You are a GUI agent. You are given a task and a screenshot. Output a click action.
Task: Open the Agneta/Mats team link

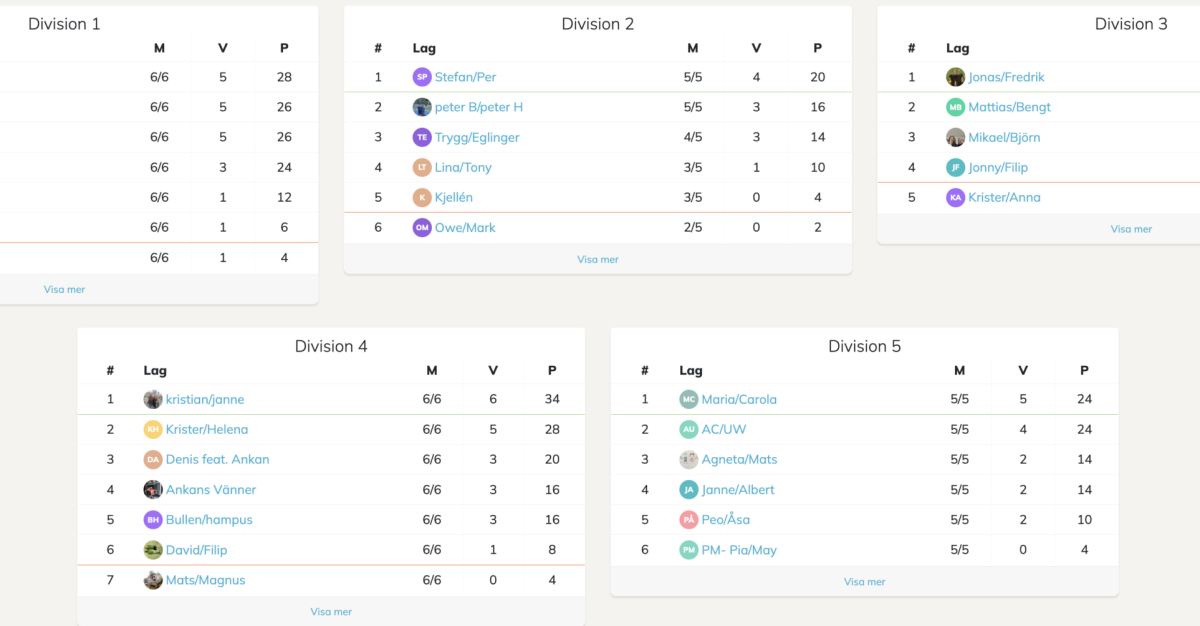tap(739, 459)
